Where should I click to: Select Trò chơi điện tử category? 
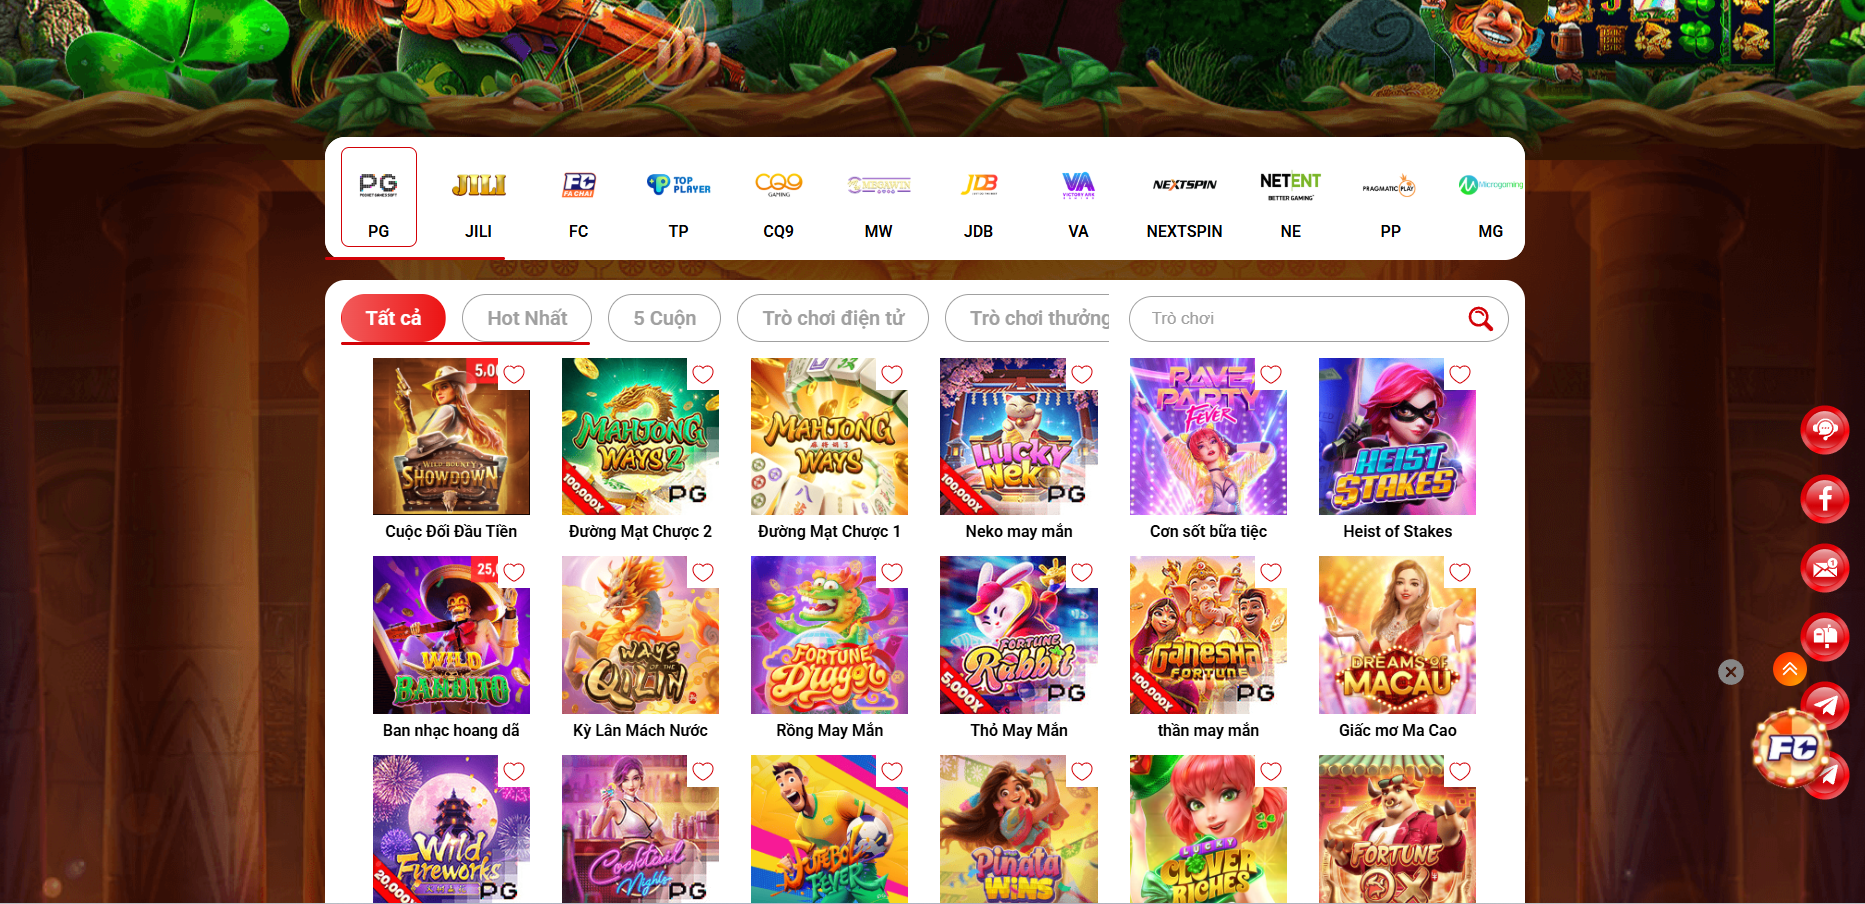[833, 318]
